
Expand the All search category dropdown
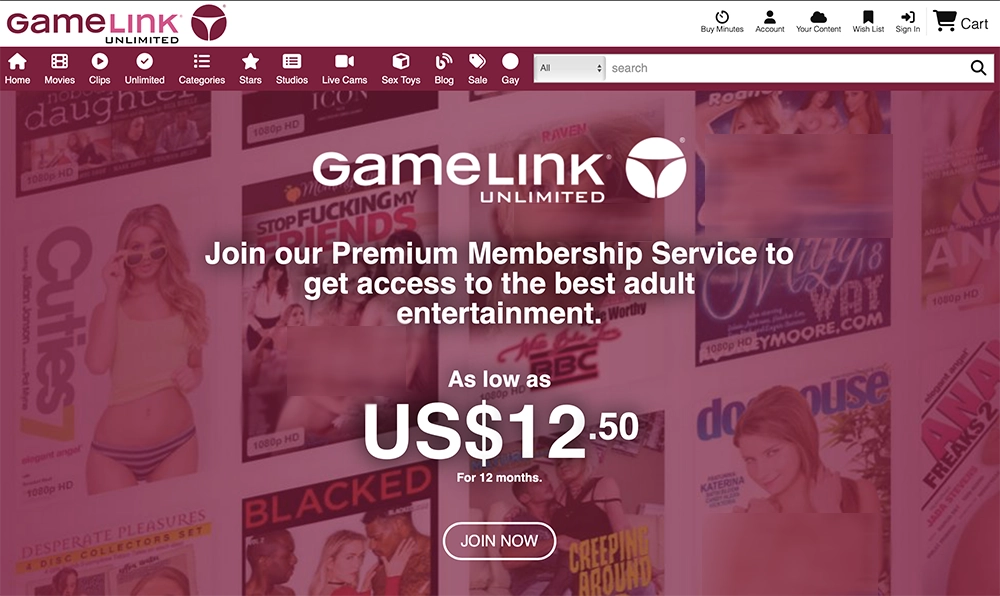570,68
